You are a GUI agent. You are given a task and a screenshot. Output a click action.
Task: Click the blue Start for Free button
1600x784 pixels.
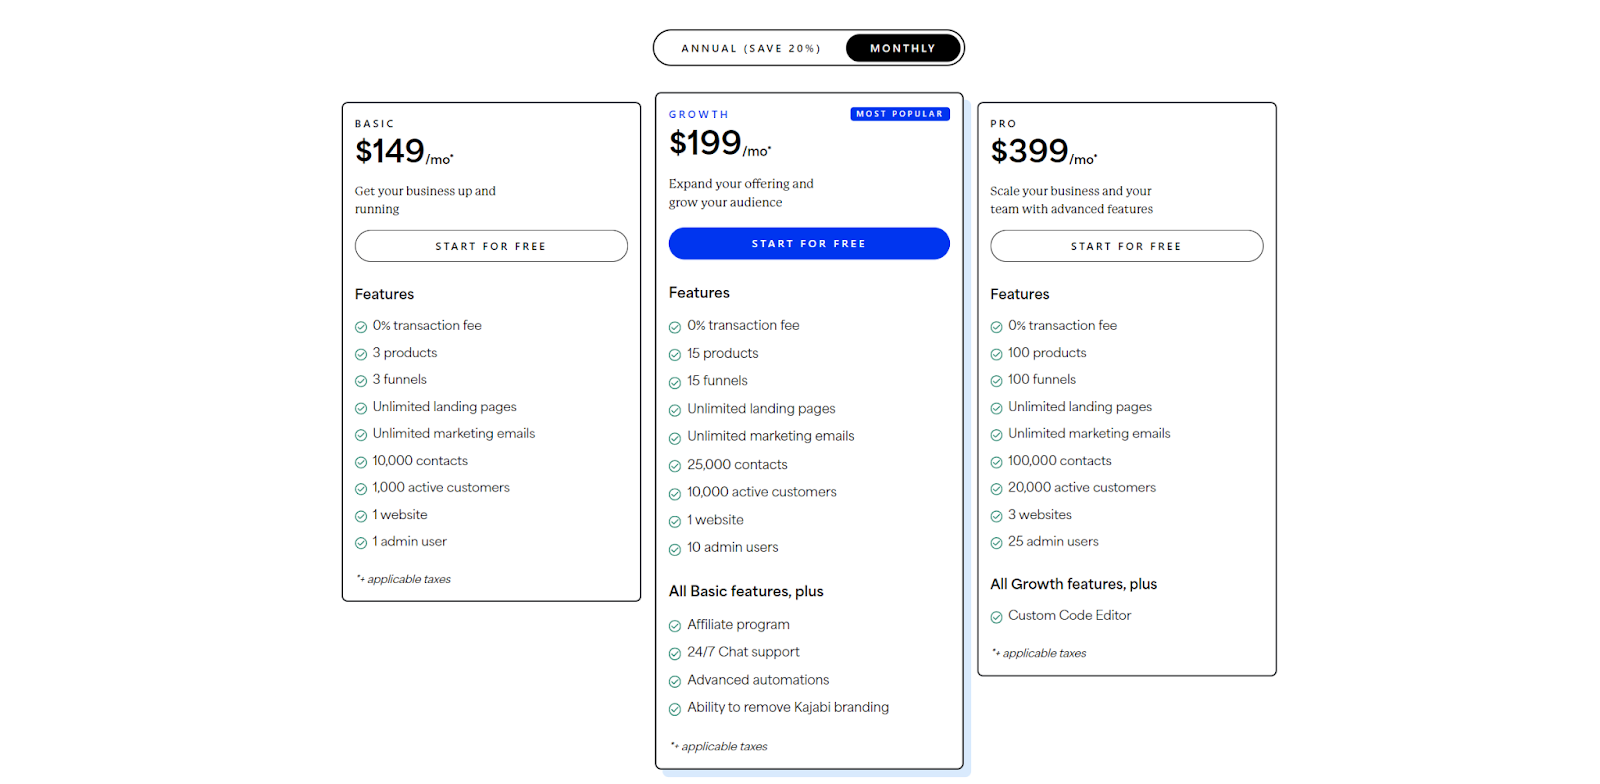(x=808, y=243)
